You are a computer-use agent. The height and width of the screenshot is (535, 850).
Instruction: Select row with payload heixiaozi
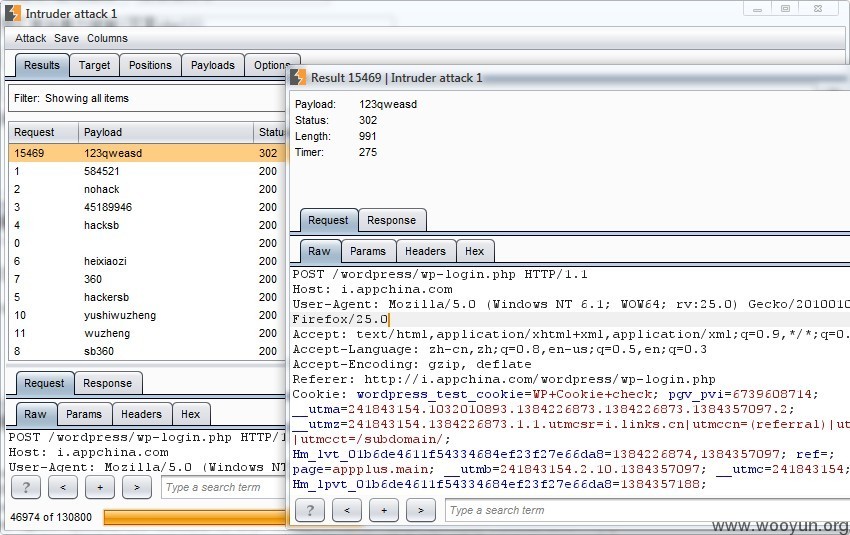147,261
